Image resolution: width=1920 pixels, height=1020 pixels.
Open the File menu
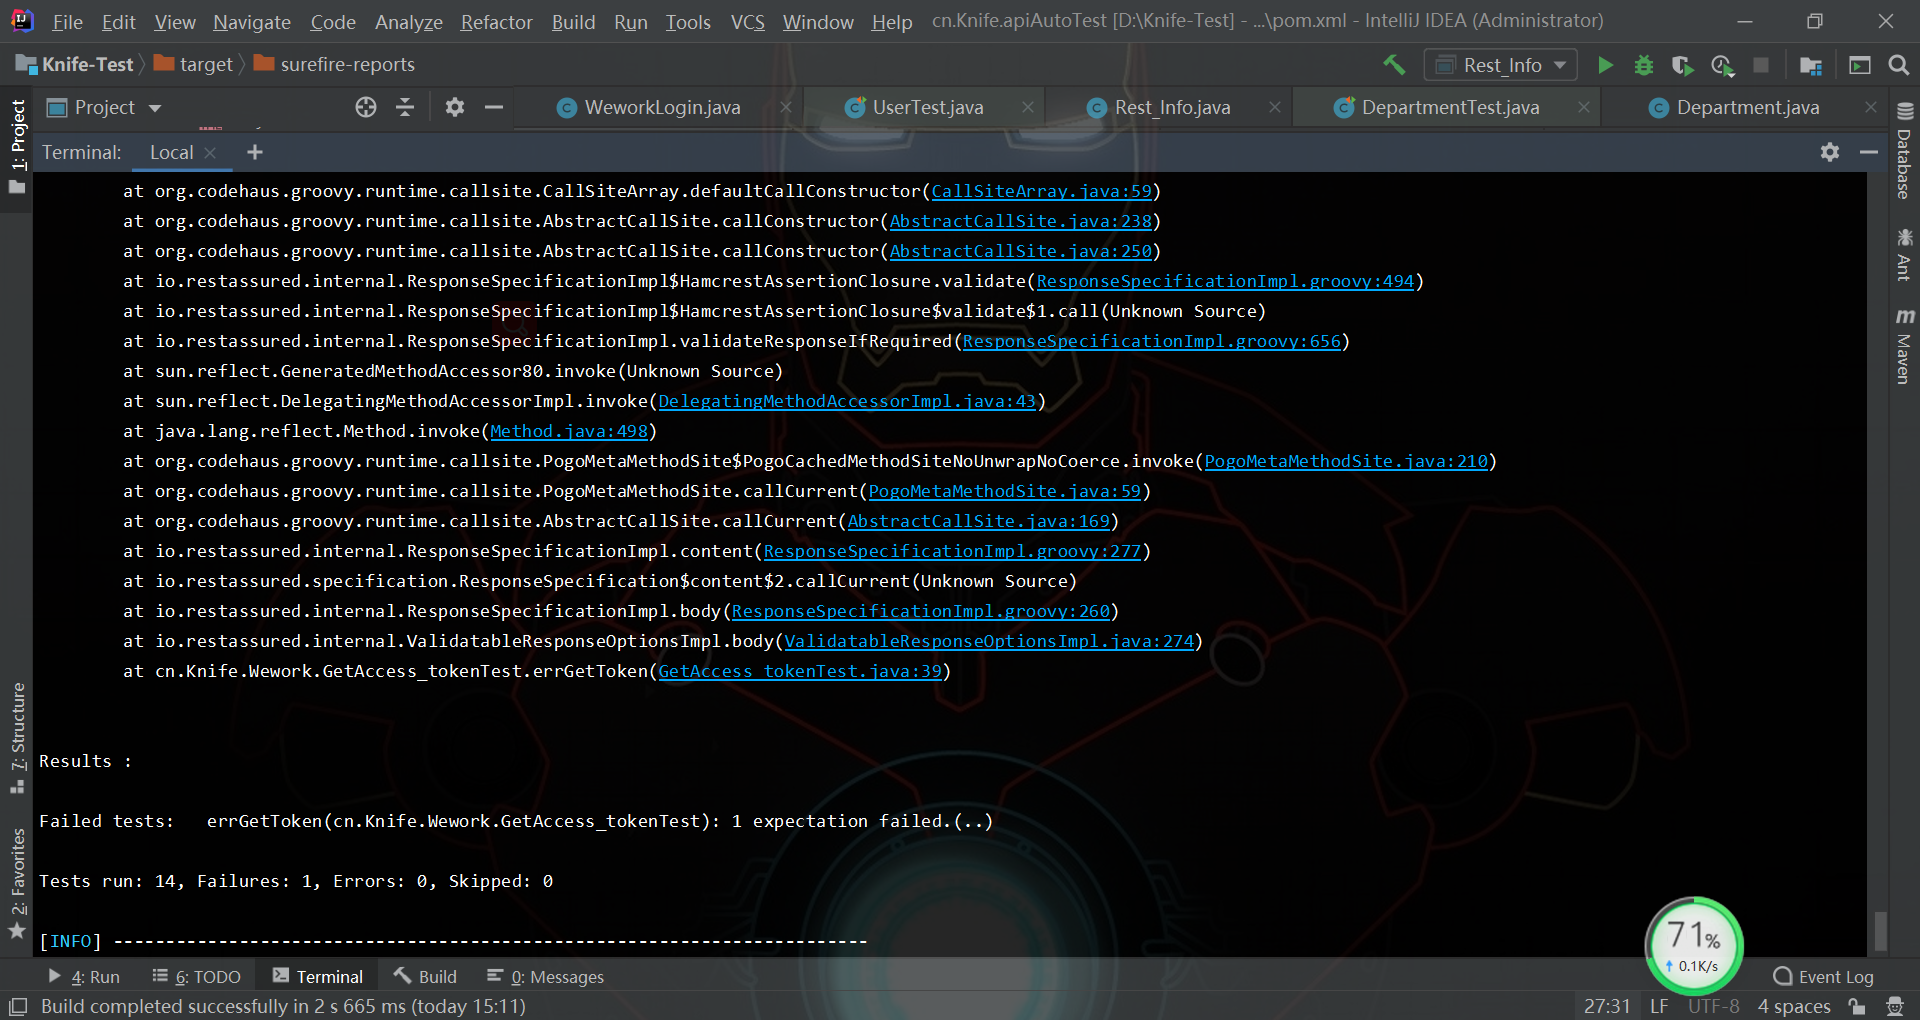[68, 21]
